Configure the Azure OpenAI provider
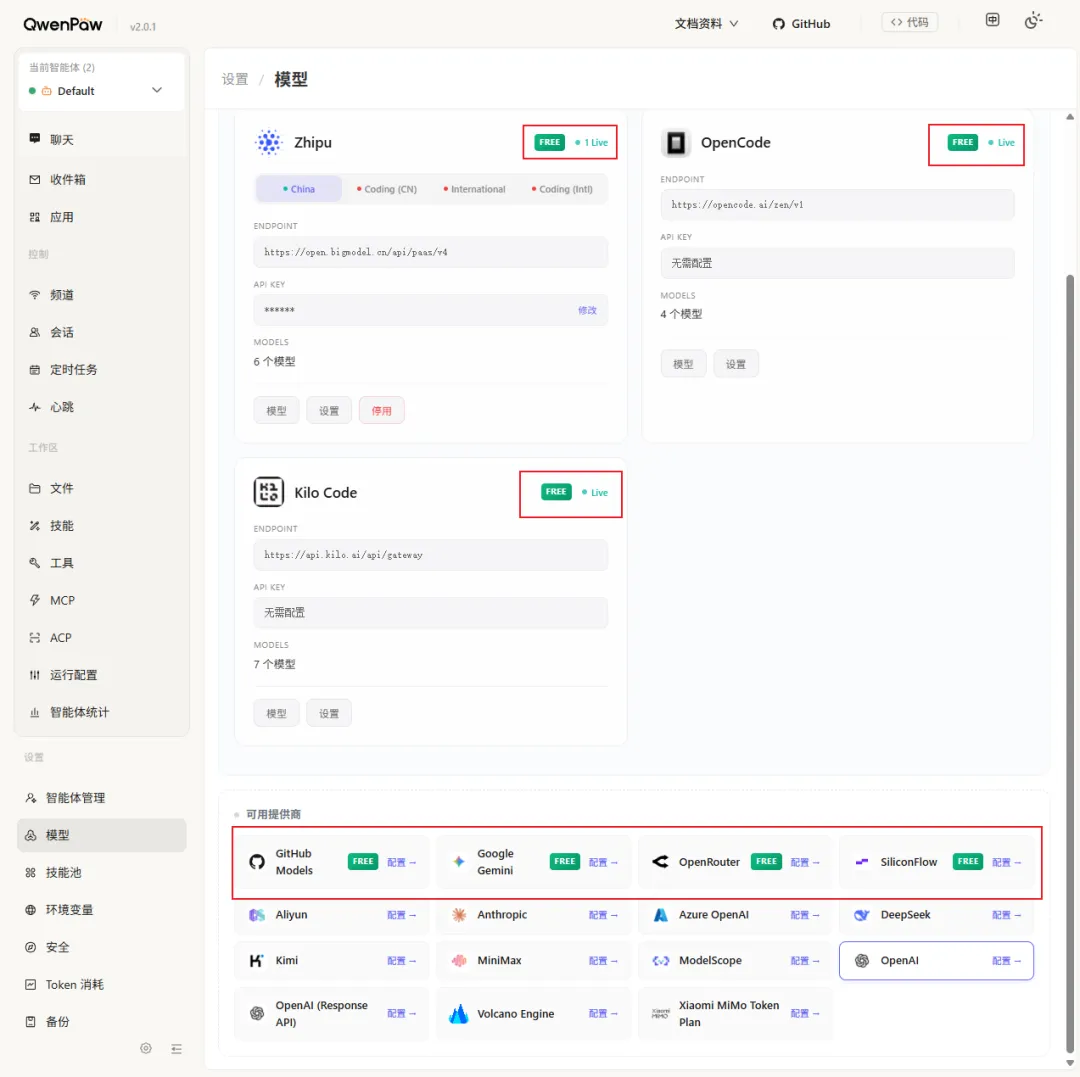 click(804, 915)
